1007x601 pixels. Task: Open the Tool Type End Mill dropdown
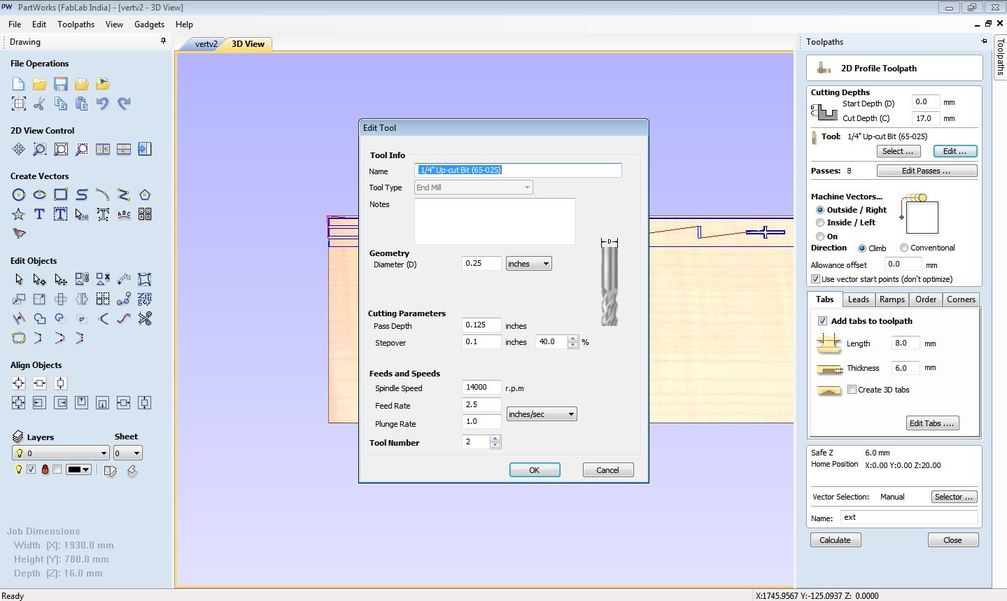click(x=473, y=187)
